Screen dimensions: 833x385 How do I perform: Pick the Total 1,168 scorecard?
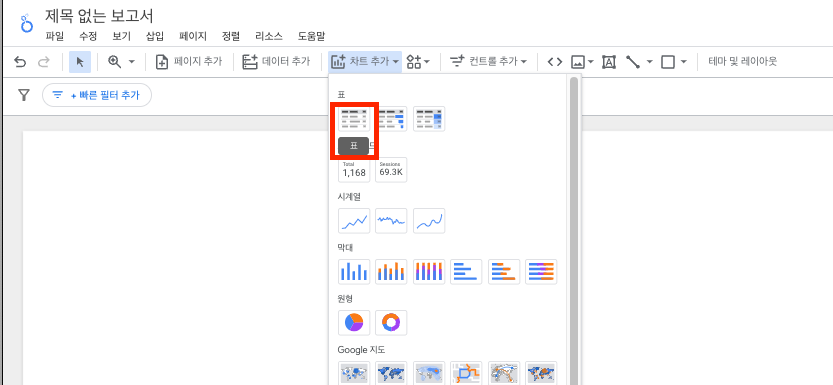coord(354,170)
